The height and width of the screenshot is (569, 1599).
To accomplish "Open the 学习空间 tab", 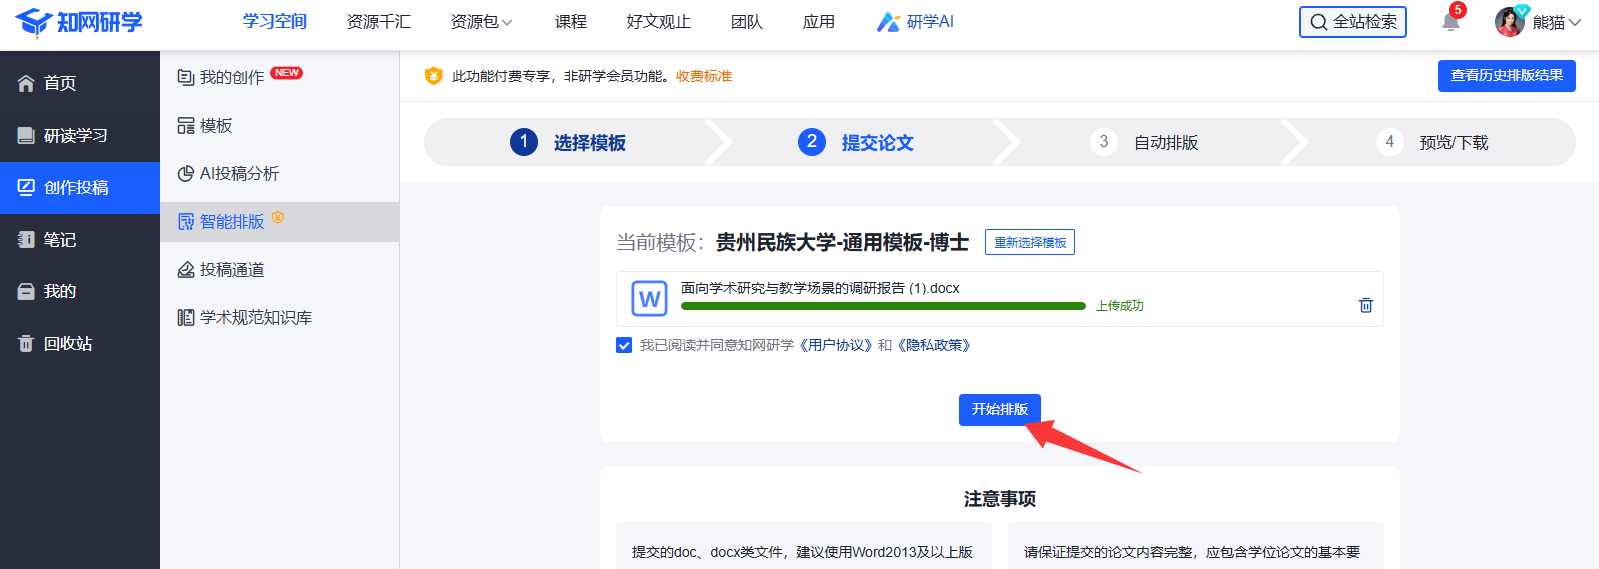I will pyautogui.click(x=275, y=22).
